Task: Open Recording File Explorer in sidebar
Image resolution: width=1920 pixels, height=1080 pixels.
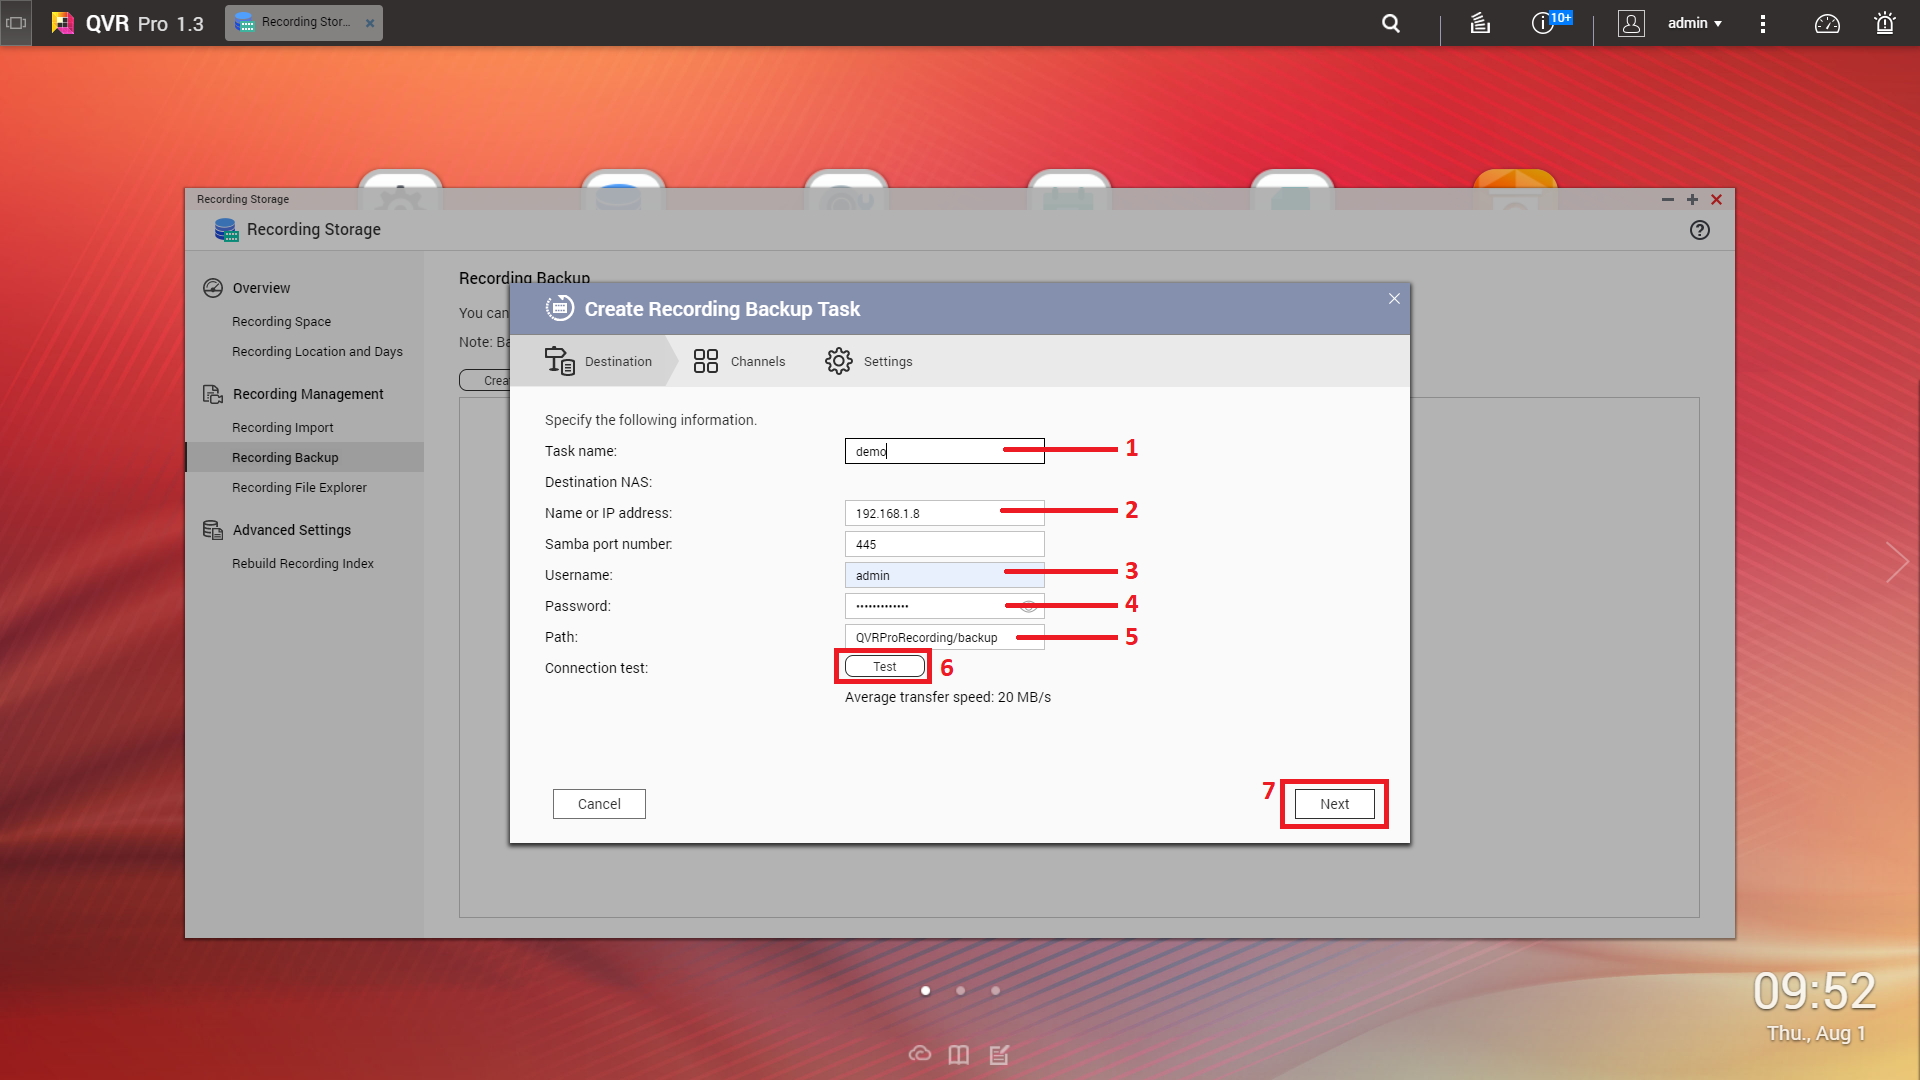Action: point(299,488)
